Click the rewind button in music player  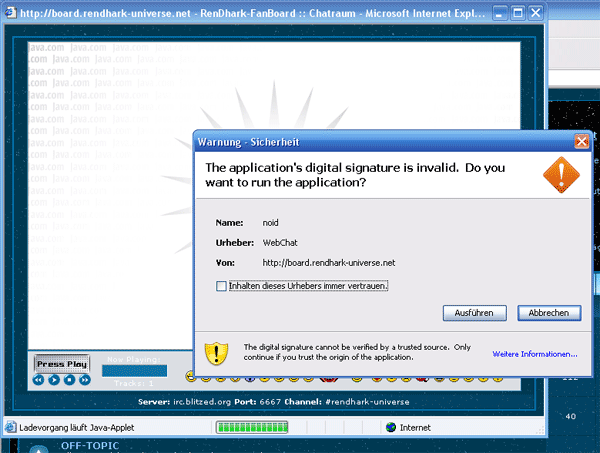click(39, 380)
